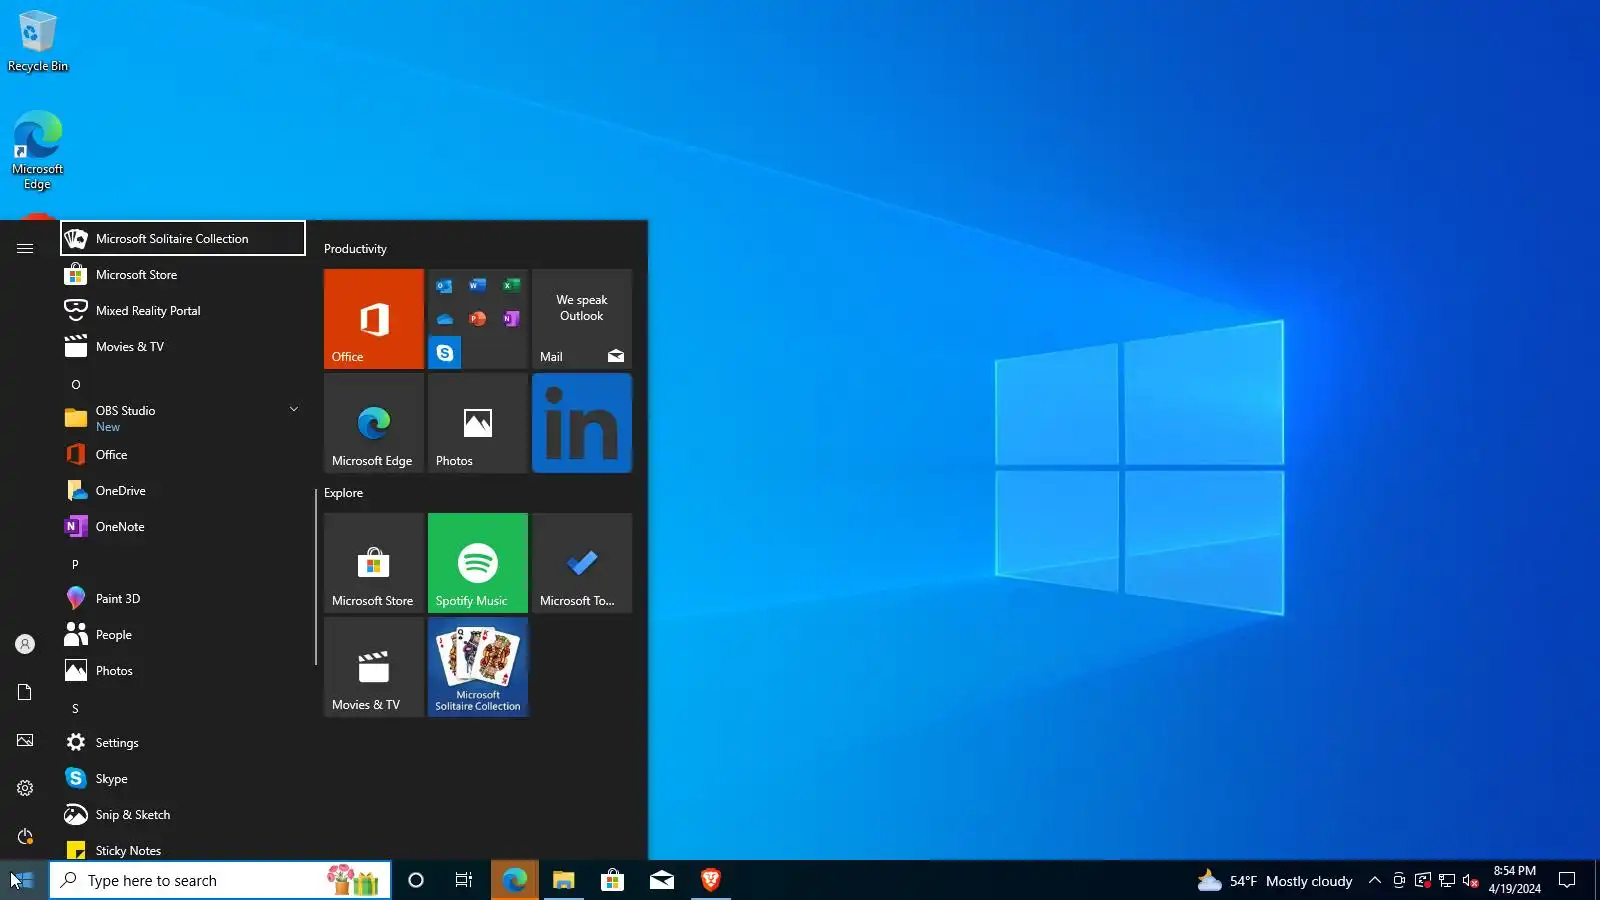Viewport: 1600px width, 900px height.
Task: Open Task View on the taskbar
Action: coord(464,880)
